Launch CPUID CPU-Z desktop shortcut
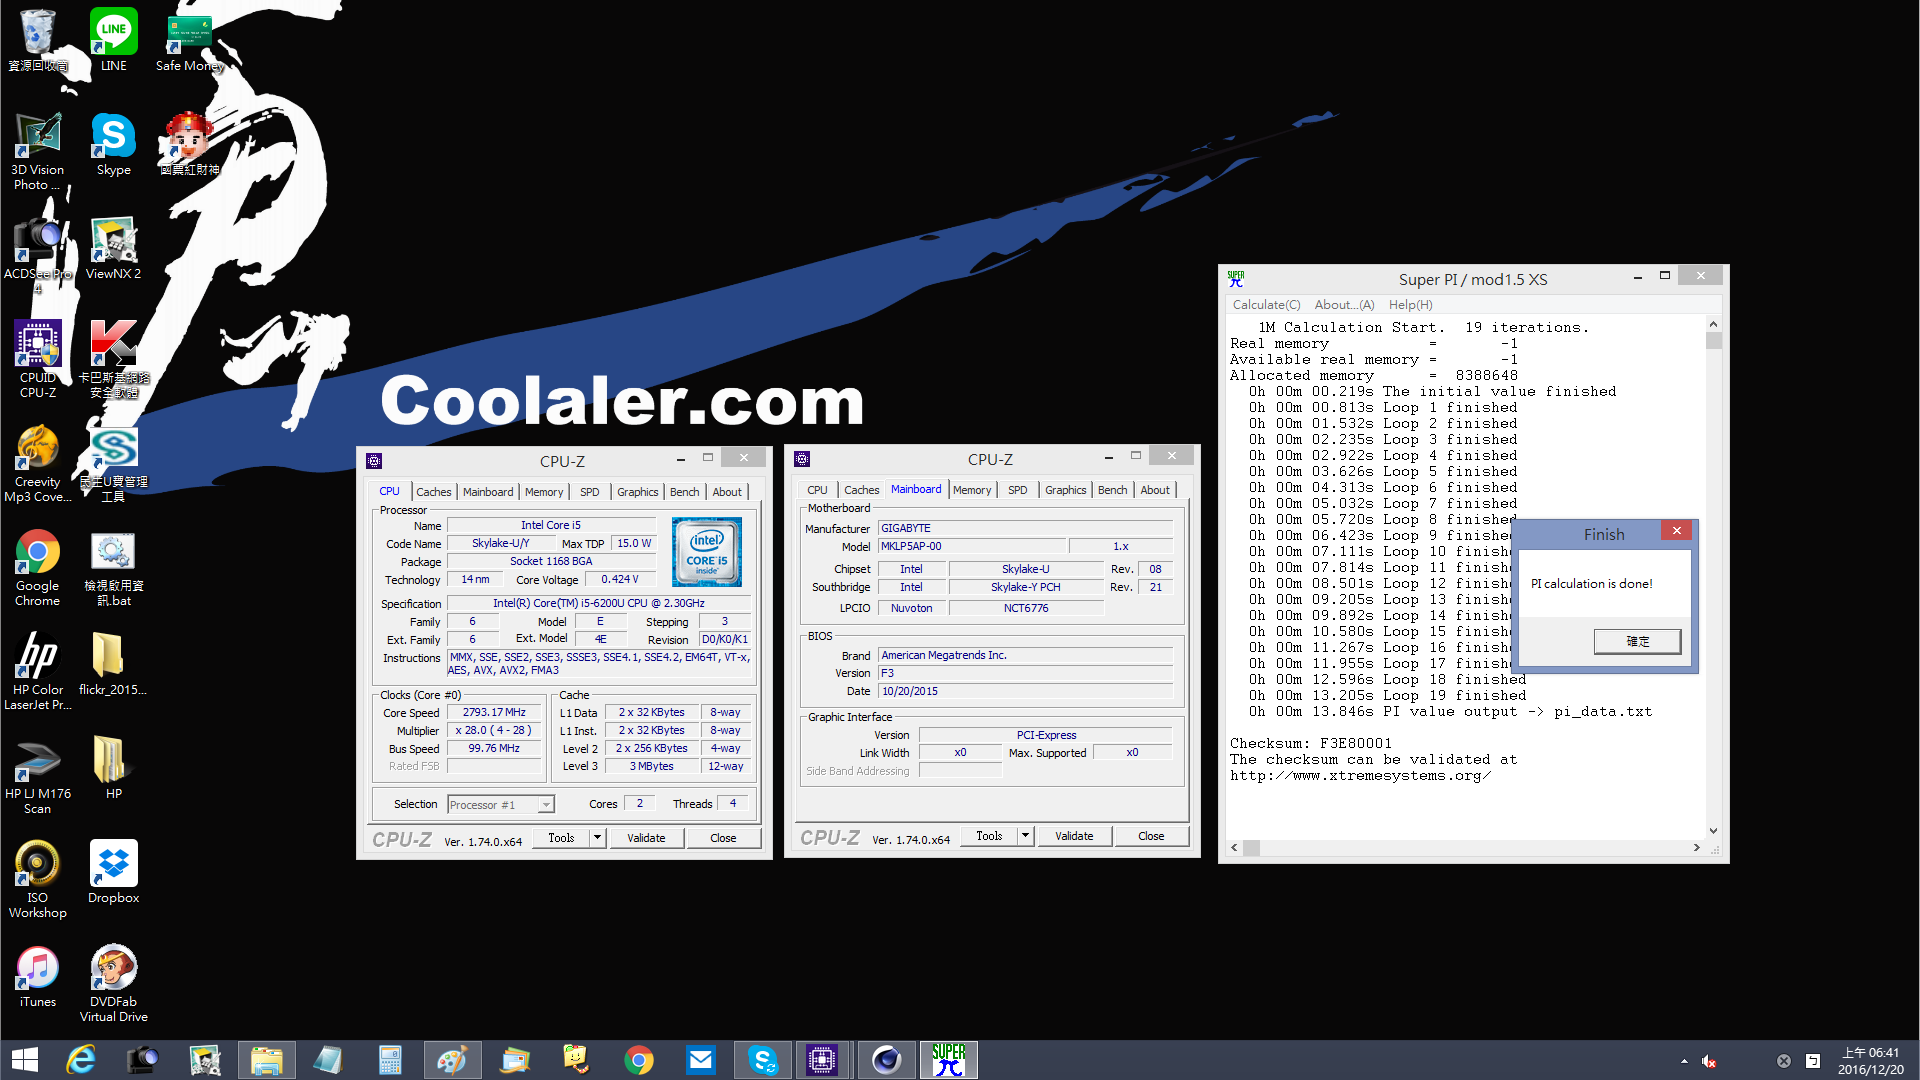The image size is (1920, 1080). pos(38,359)
